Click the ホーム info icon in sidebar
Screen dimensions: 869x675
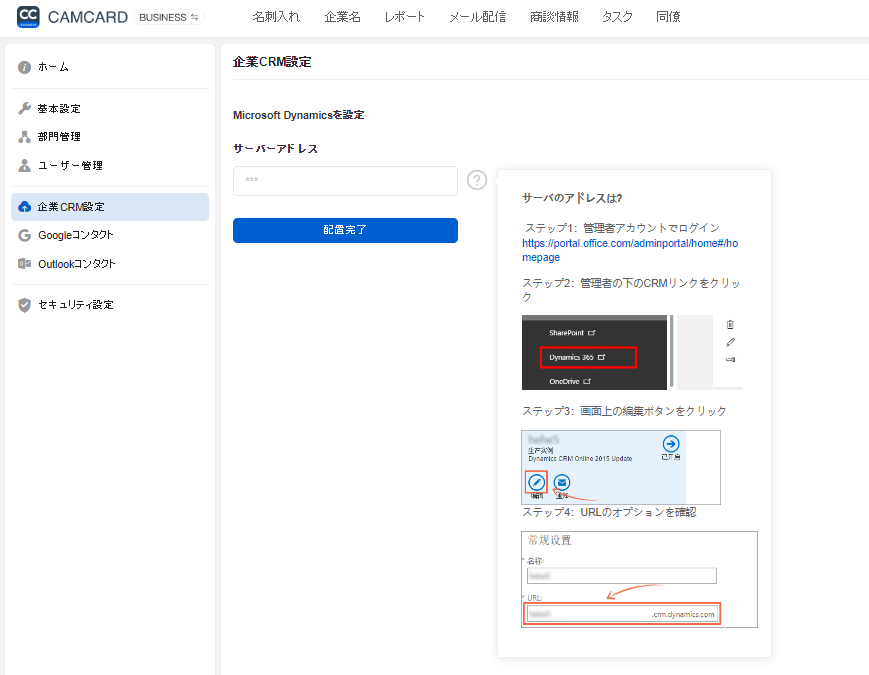coord(24,67)
